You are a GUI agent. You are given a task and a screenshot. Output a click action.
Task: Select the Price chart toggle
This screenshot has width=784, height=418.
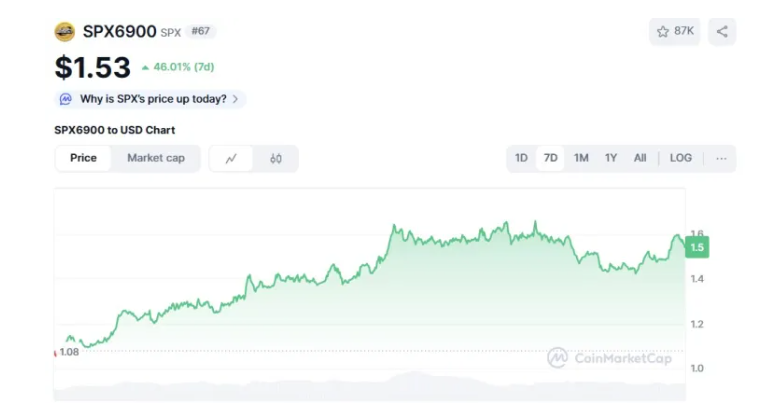(83, 158)
